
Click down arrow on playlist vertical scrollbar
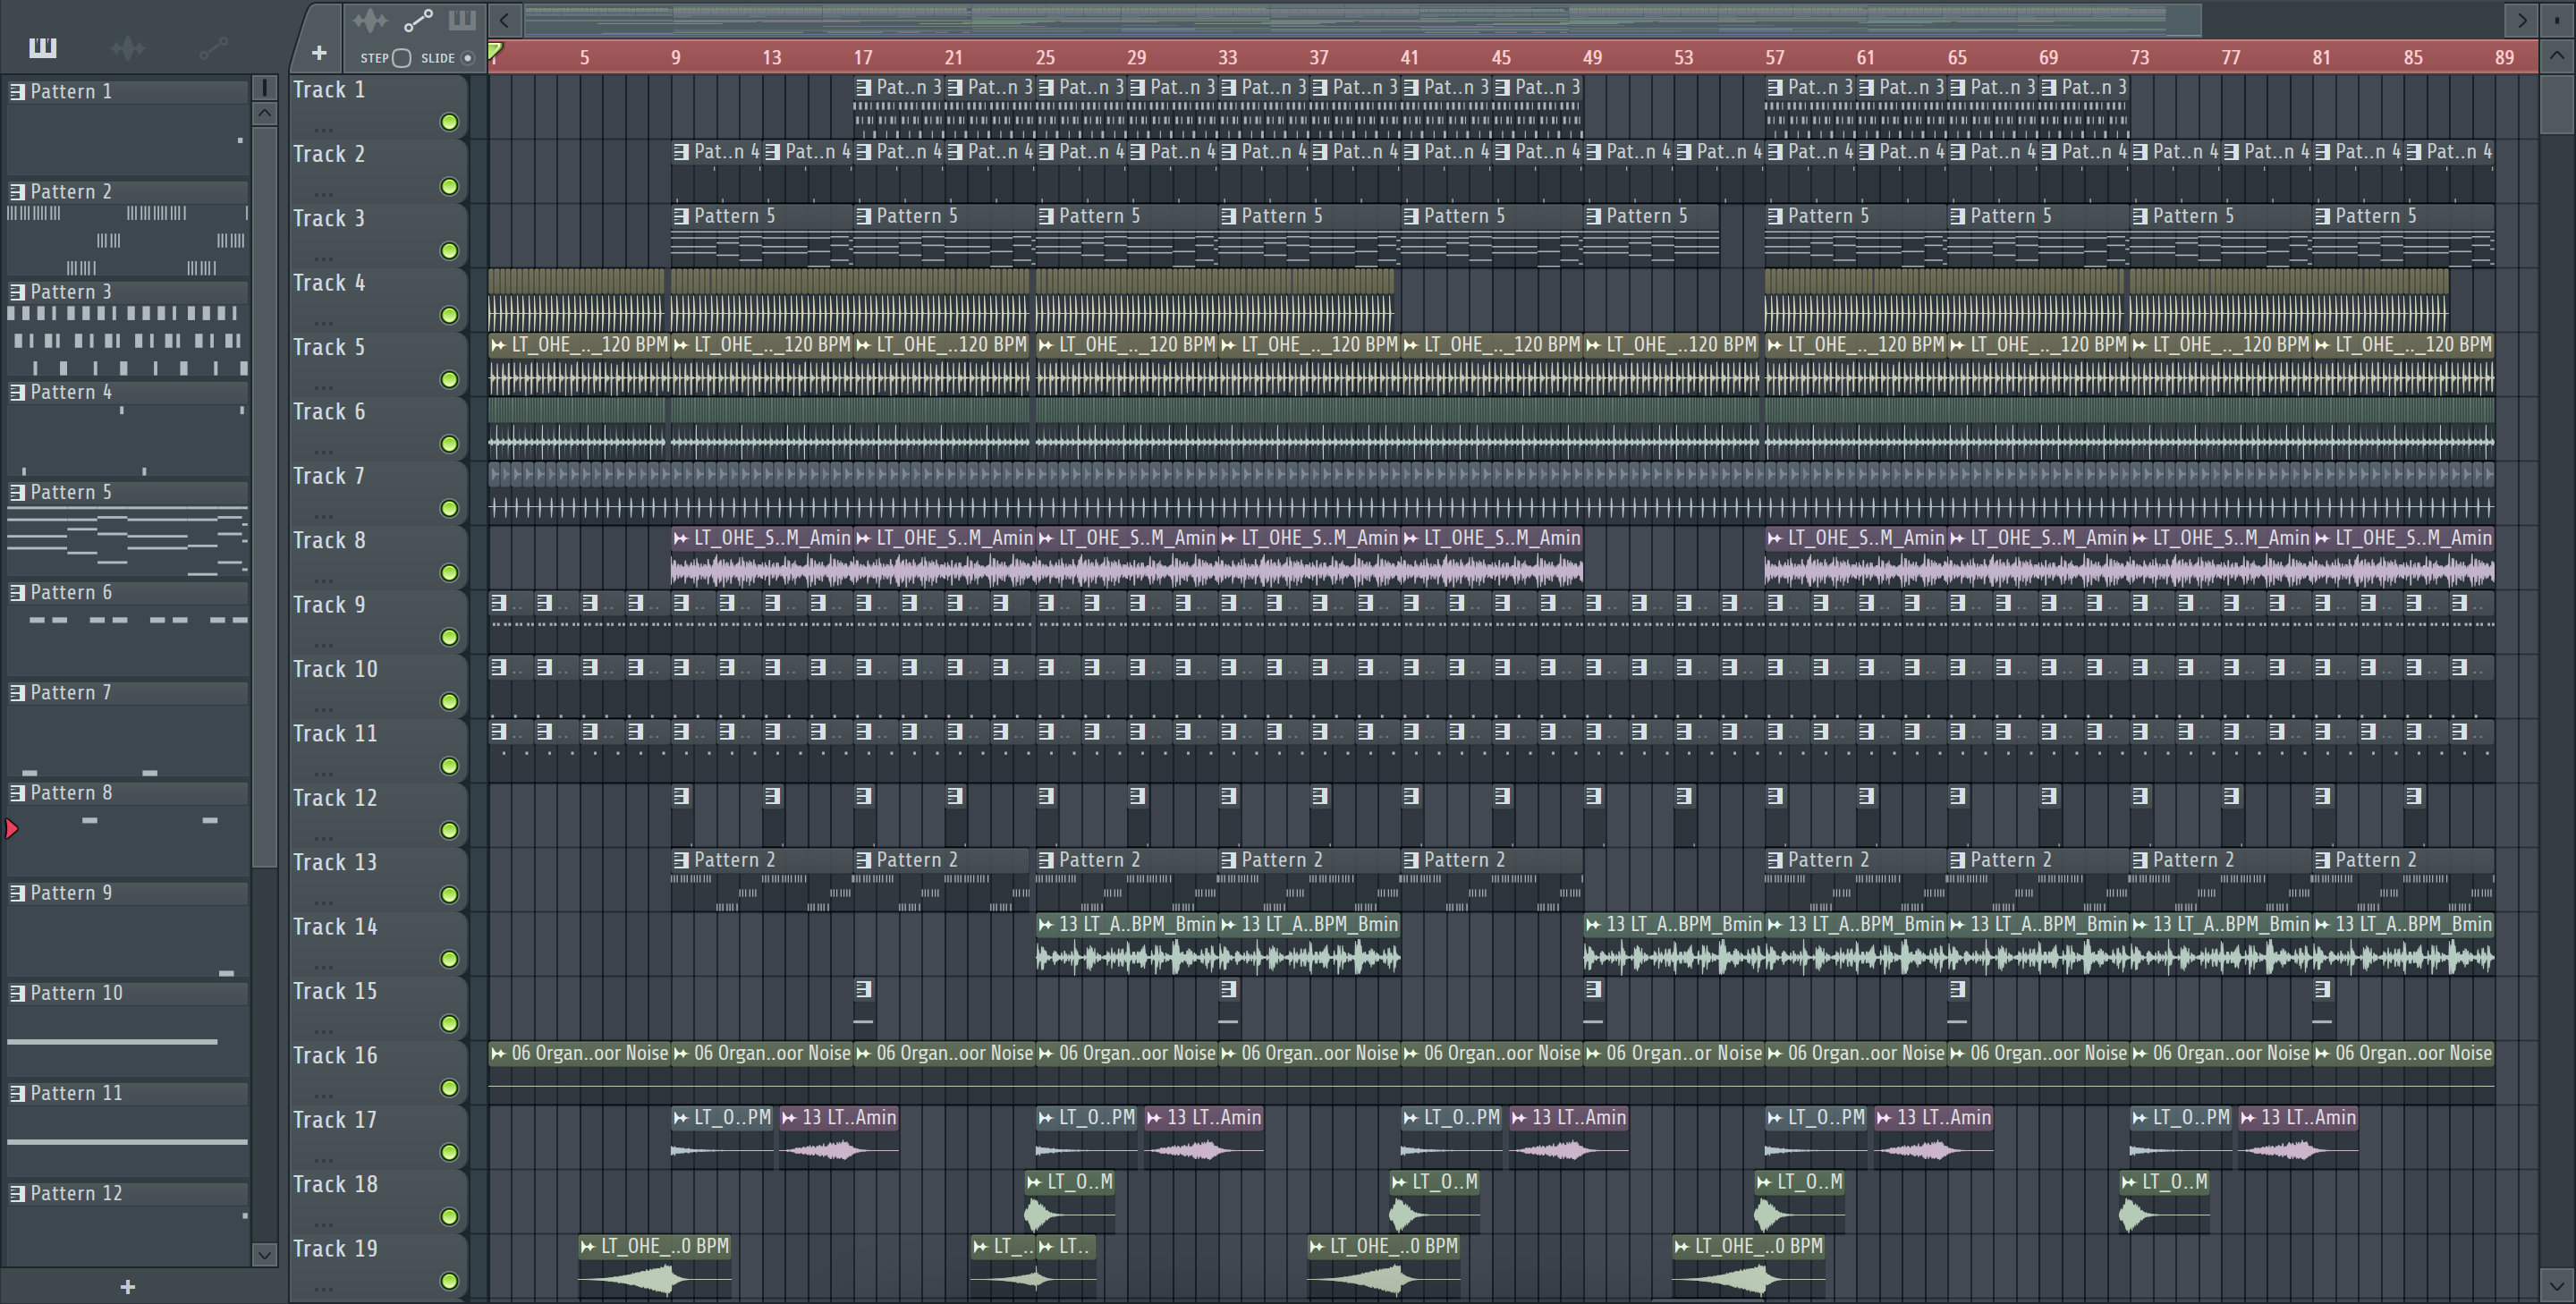pyautogui.click(x=2557, y=1285)
